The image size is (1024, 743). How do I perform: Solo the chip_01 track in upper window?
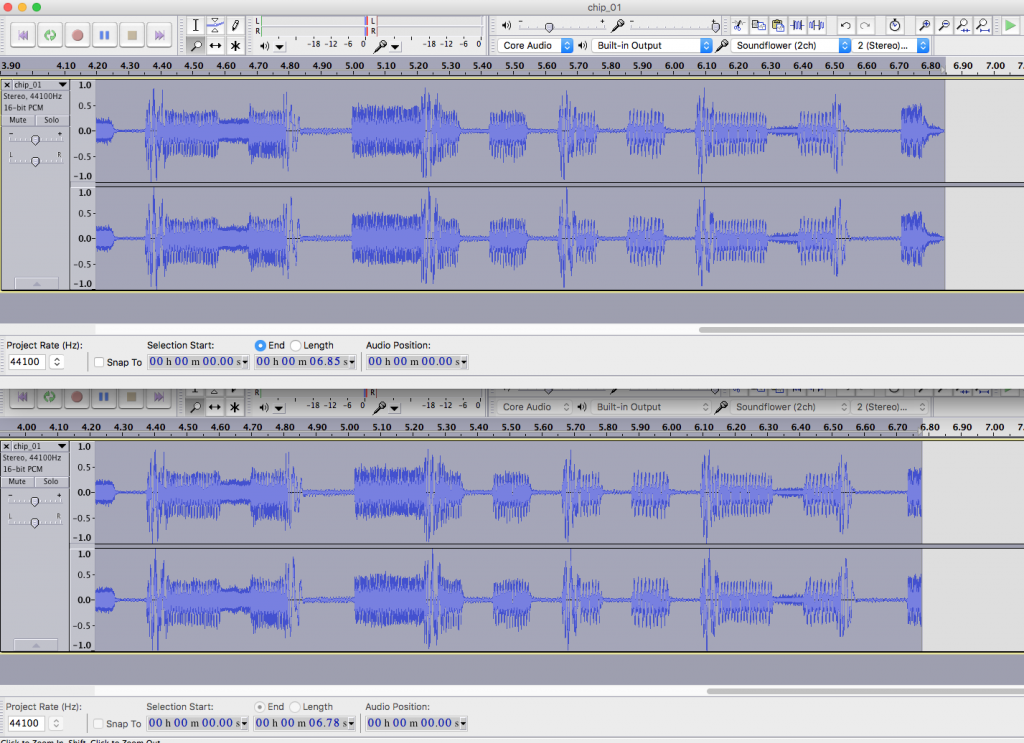click(x=52, y=120)
